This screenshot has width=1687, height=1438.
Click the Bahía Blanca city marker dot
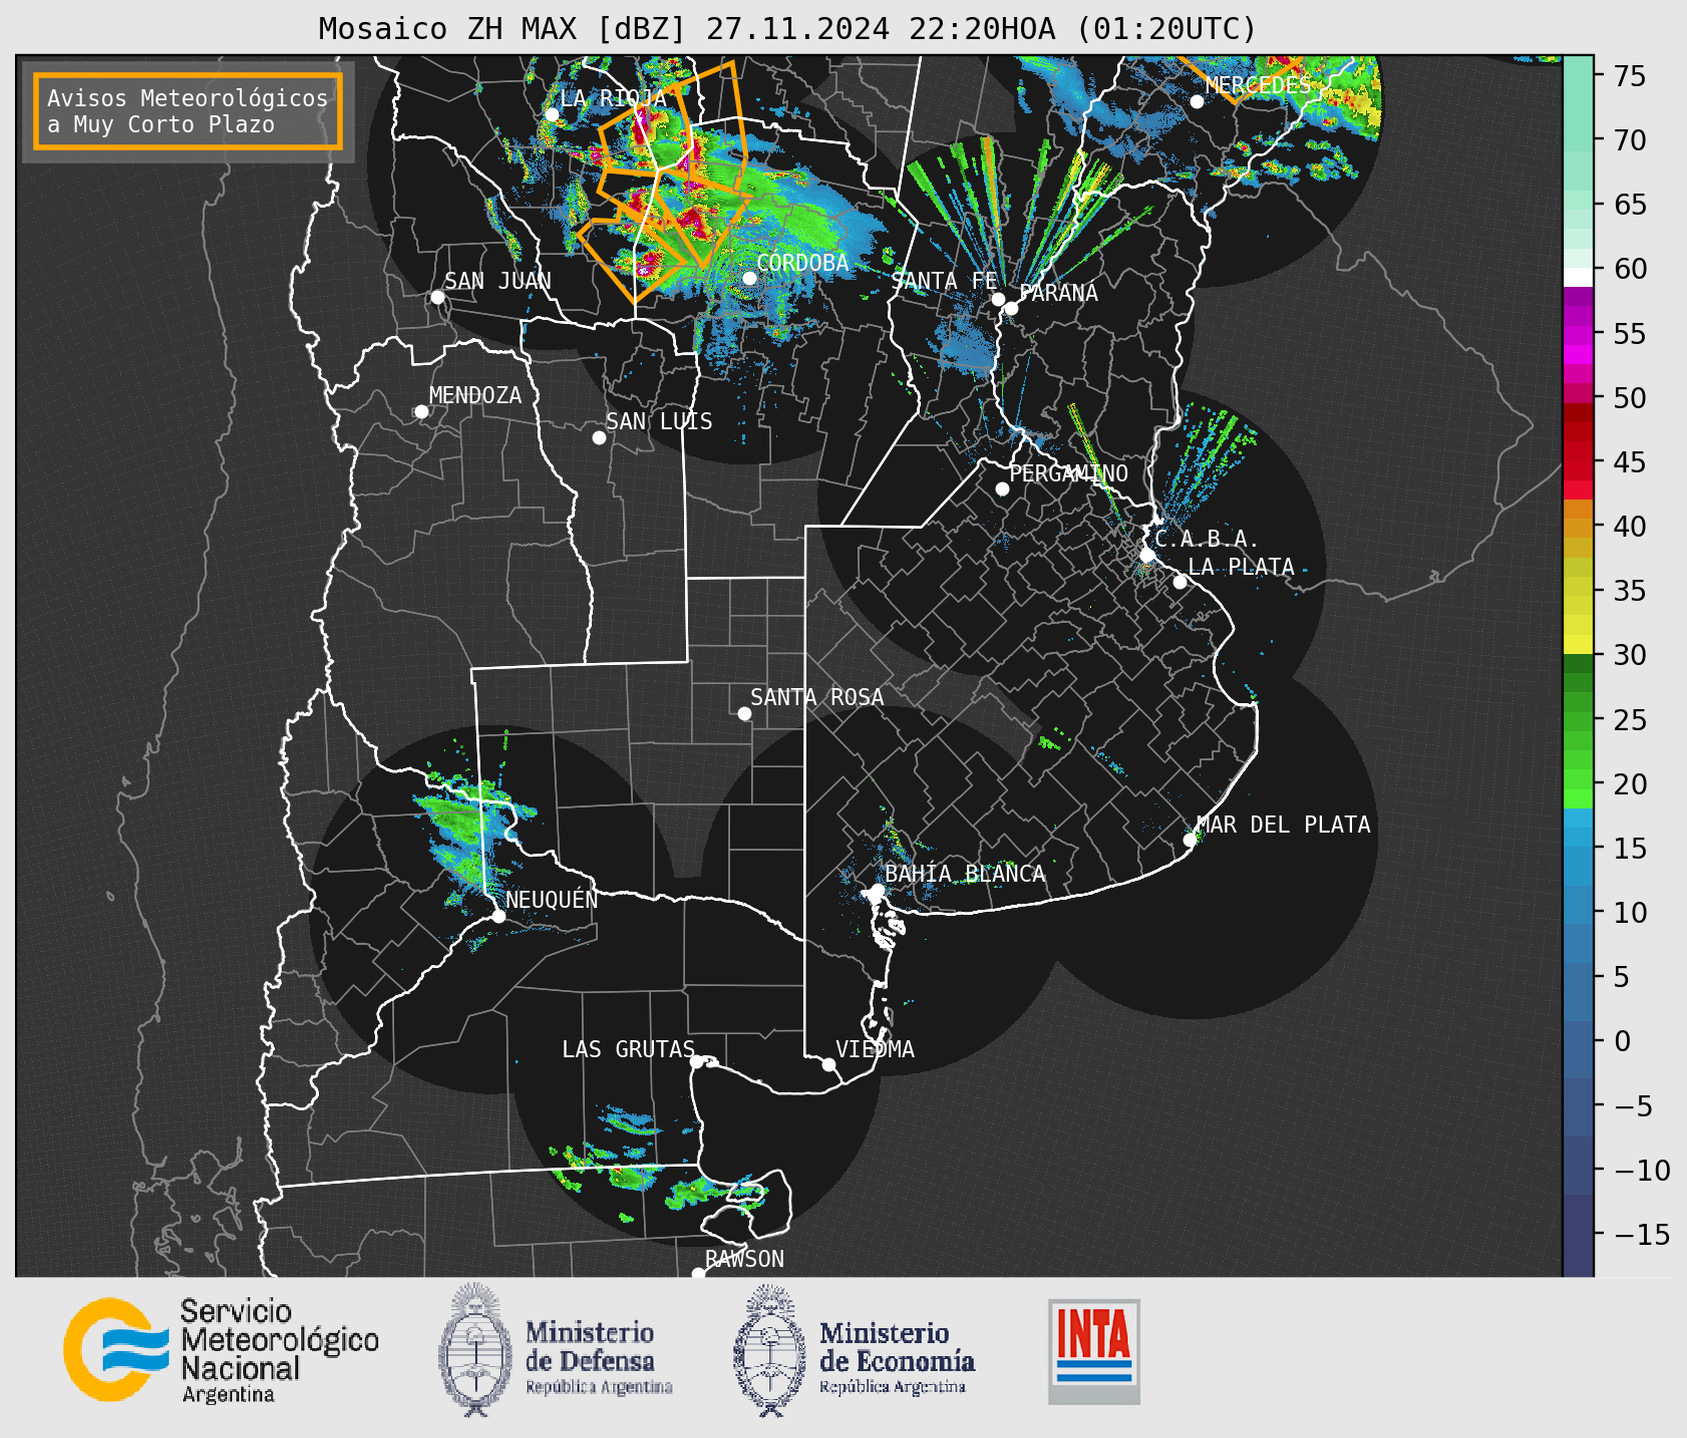(877, 890)
